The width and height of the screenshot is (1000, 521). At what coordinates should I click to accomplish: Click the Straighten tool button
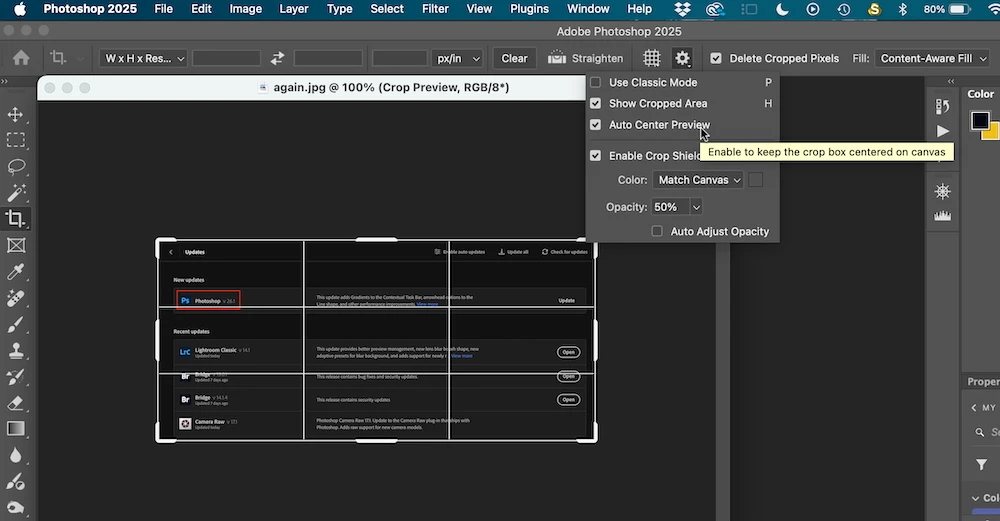(x=585, y=58)
